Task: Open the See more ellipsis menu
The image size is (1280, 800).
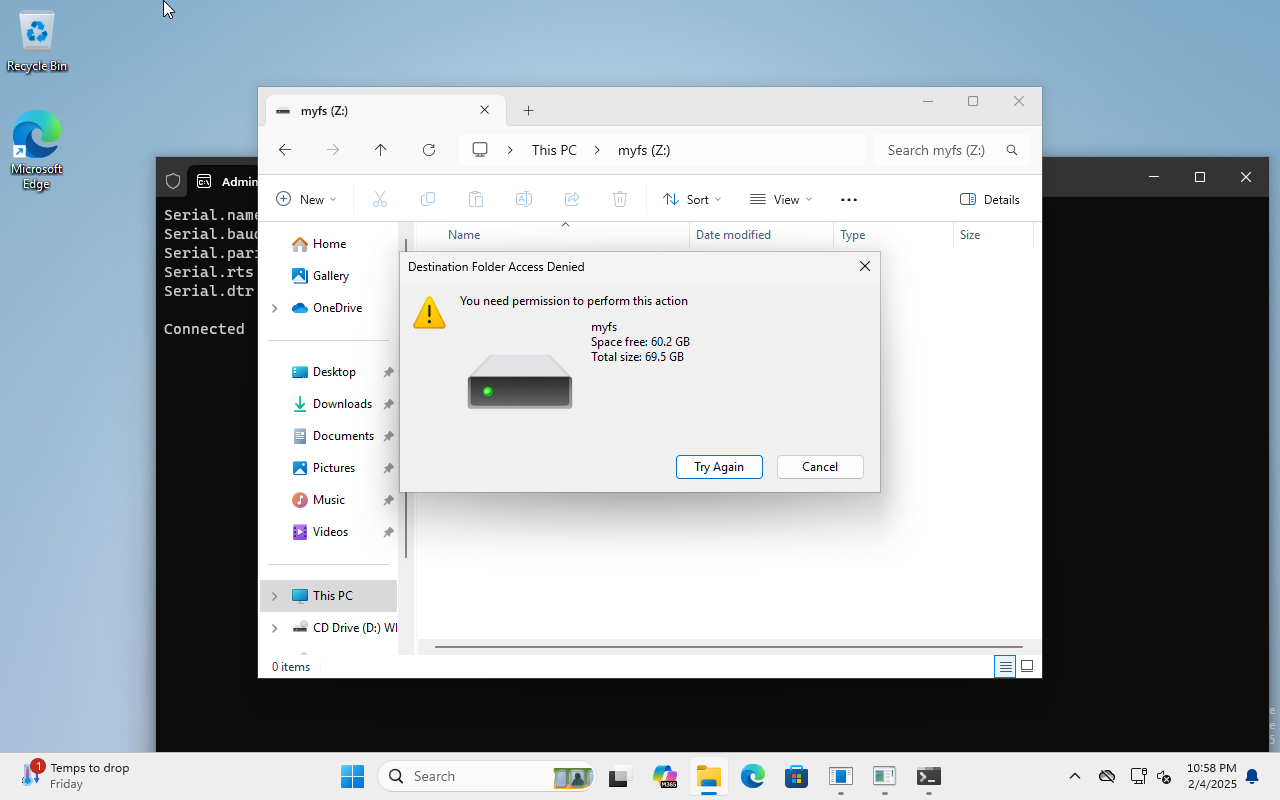Action: point(849,200)
